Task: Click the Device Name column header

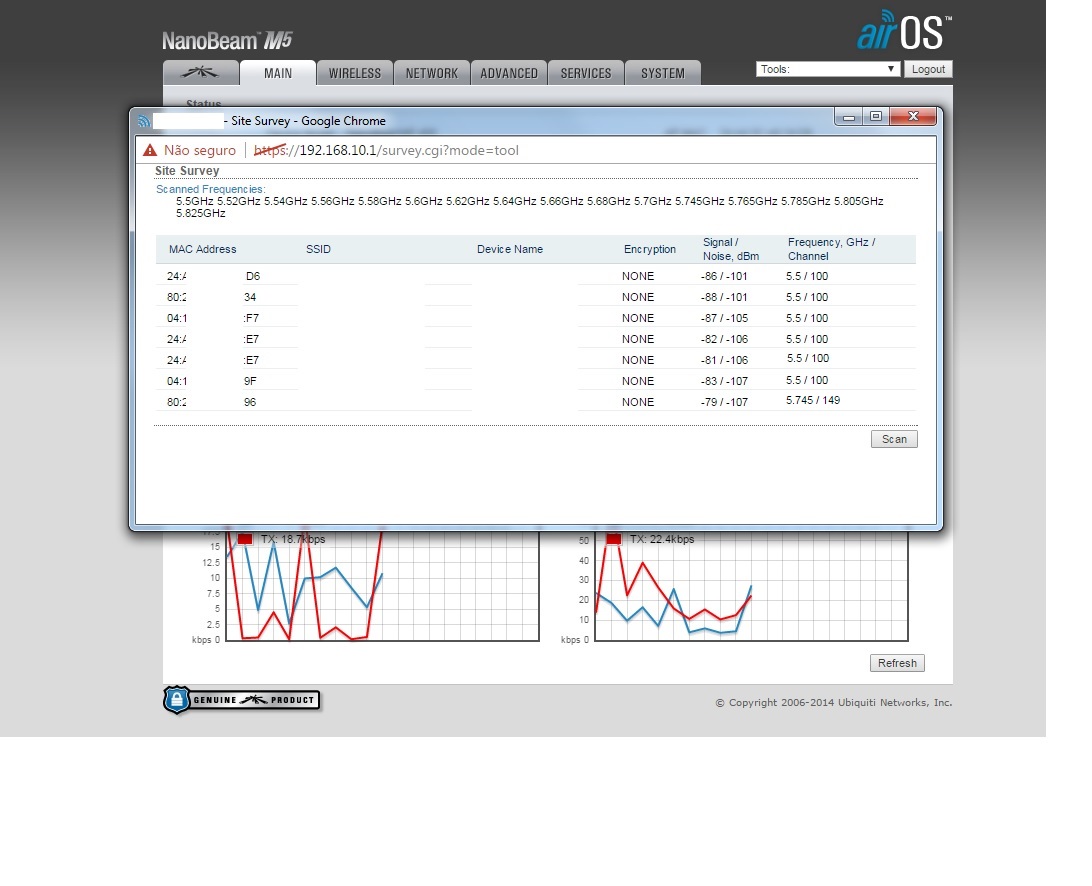Action: coord(510,249)
